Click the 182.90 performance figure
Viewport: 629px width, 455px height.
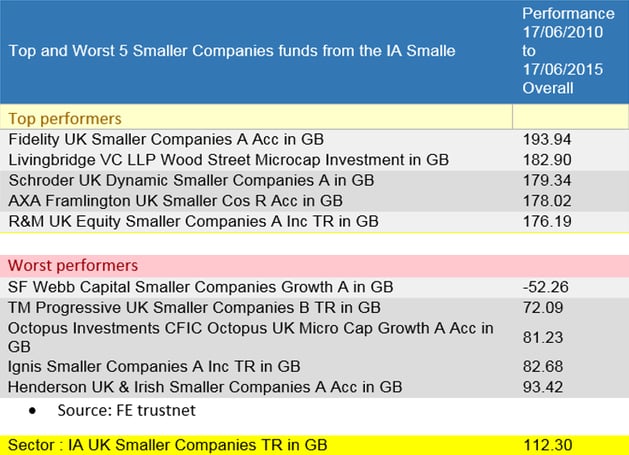point(547,160)
